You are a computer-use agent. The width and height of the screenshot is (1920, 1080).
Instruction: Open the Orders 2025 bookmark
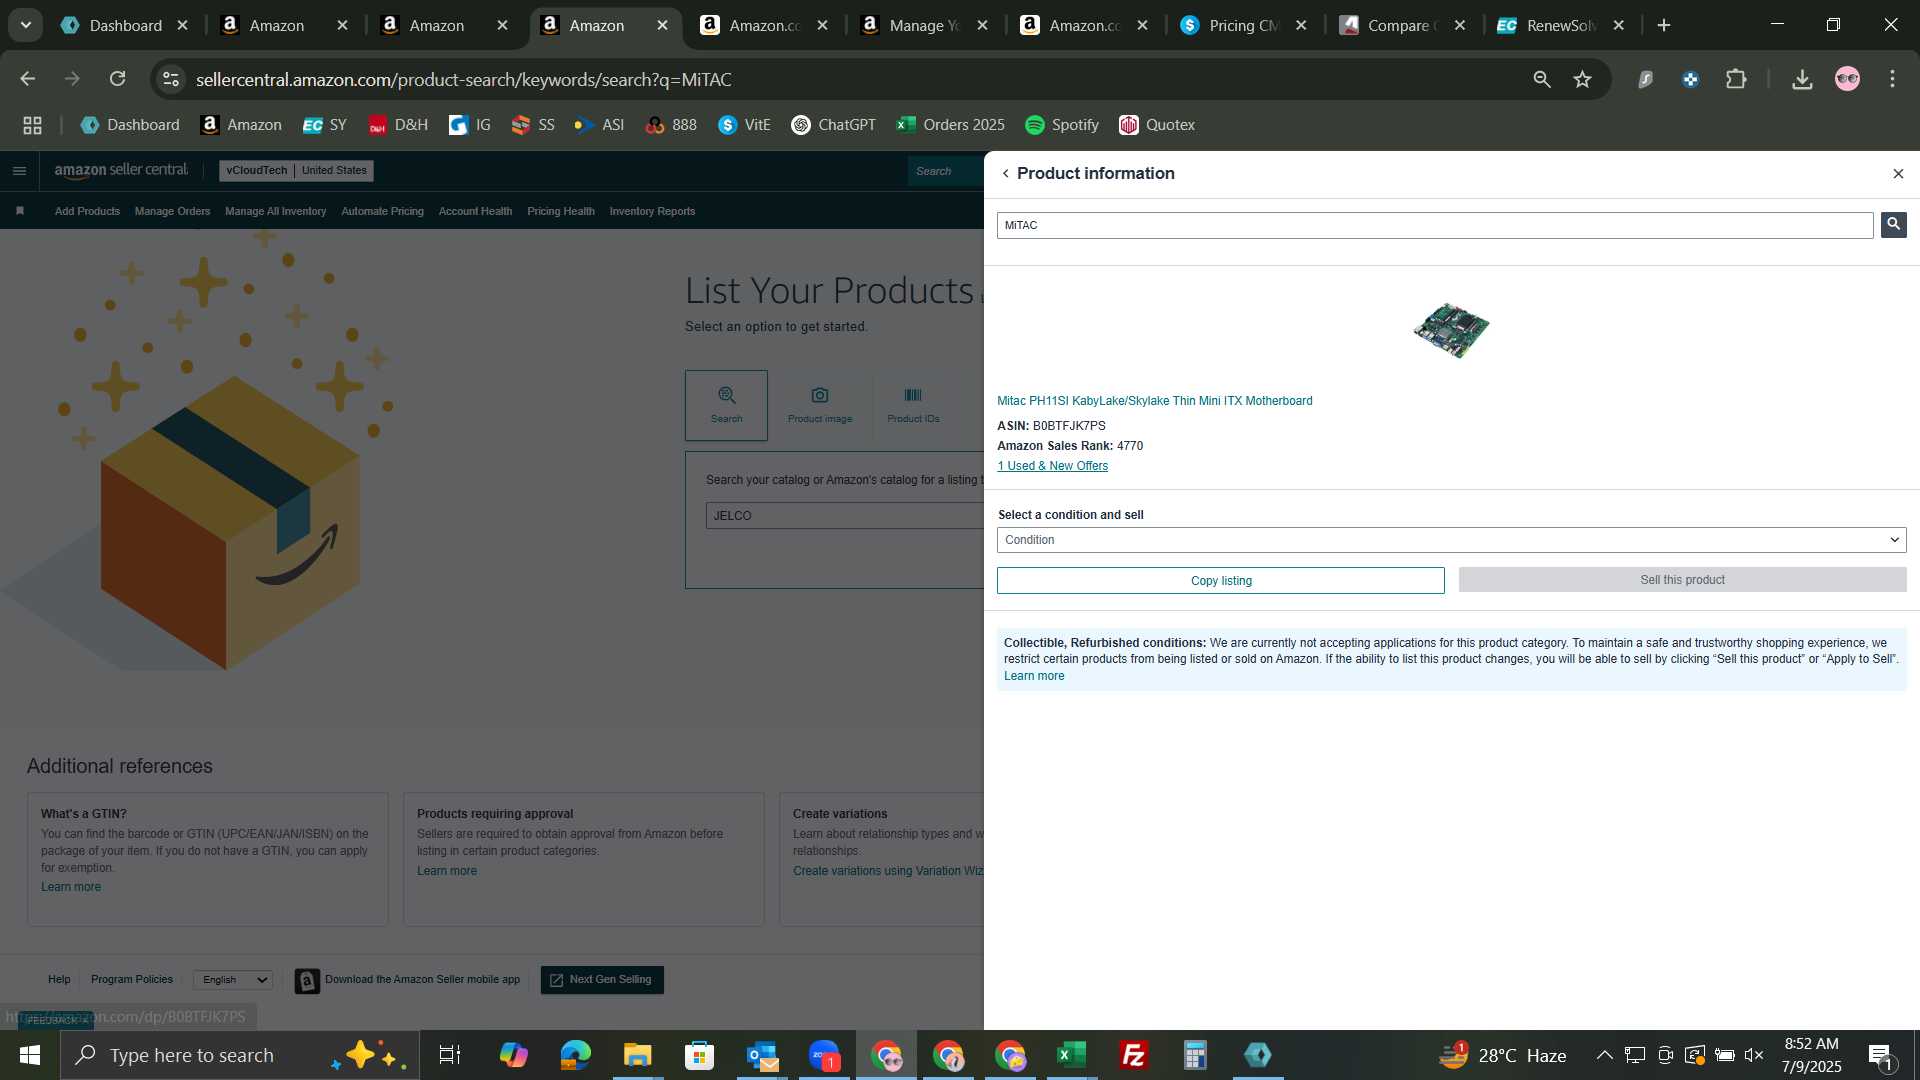[951, 125]
